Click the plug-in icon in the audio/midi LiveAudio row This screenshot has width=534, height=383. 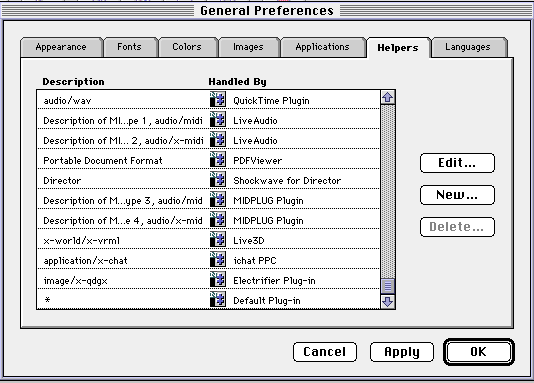(x=218, y=119)
